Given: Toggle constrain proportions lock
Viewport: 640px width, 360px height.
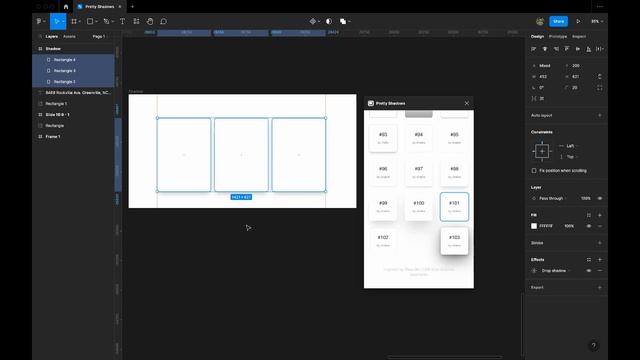Looking at the screenshot, I should tap(600, 77).
